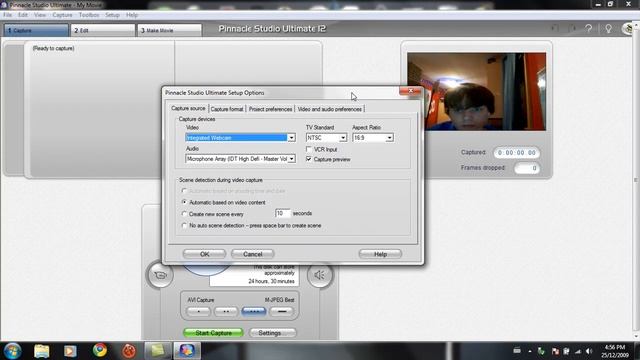Uncheck the Capture preview checkbox
The width and height of the screenshot is (640, 360).
309,159
